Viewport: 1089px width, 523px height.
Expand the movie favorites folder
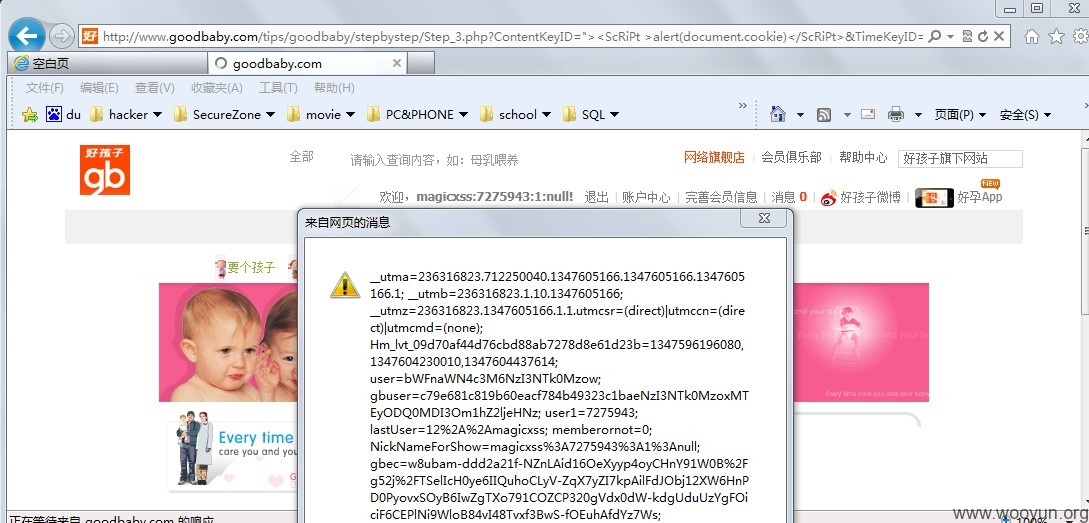[321, 115]
